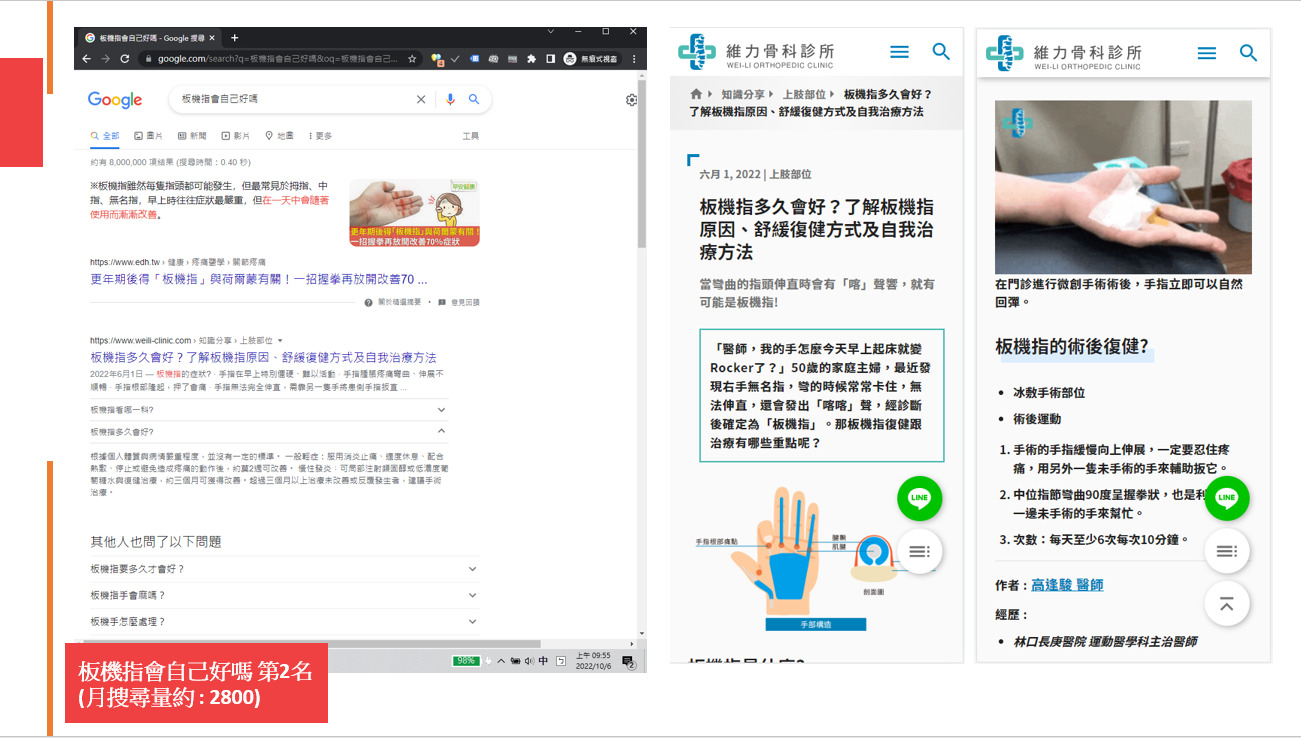Open the 上肢部位 breadcrumb link
Screen dimensions: 1301x738
click(804, 94)
